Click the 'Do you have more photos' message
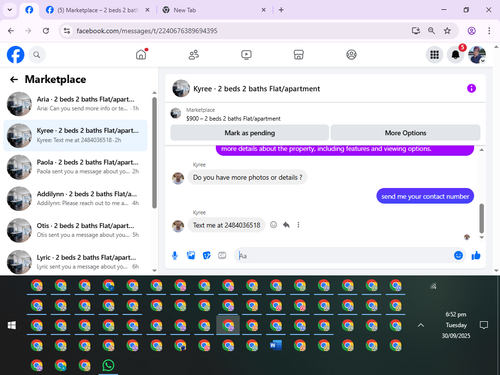Screen dimensions: 500x375 pyautogui.click(x=247, y=177)
